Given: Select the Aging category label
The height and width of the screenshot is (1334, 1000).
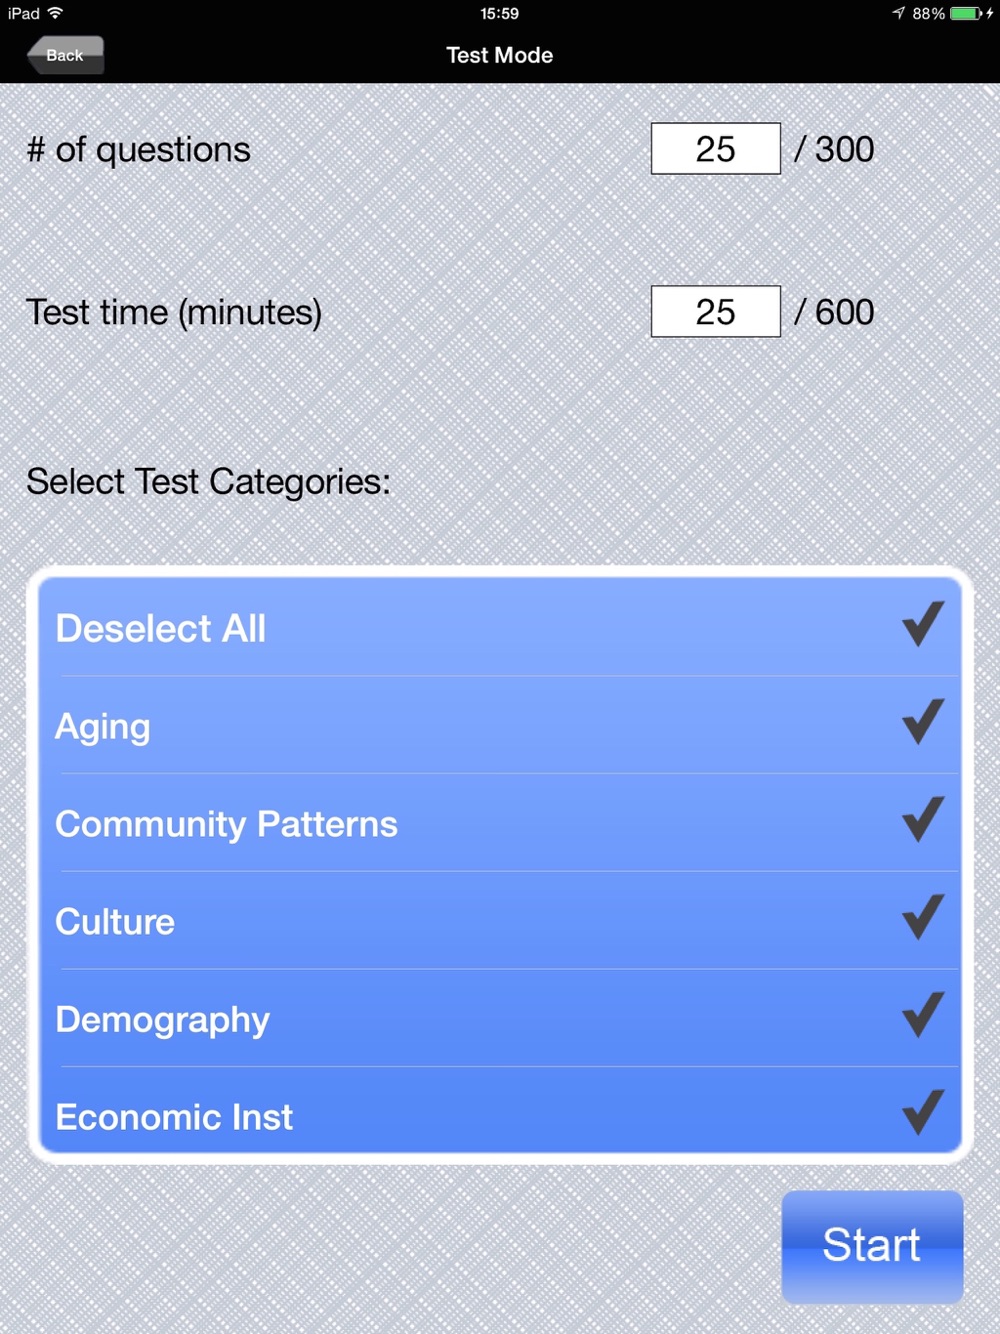Looking at the screenshot, I should tap(103, 727).
